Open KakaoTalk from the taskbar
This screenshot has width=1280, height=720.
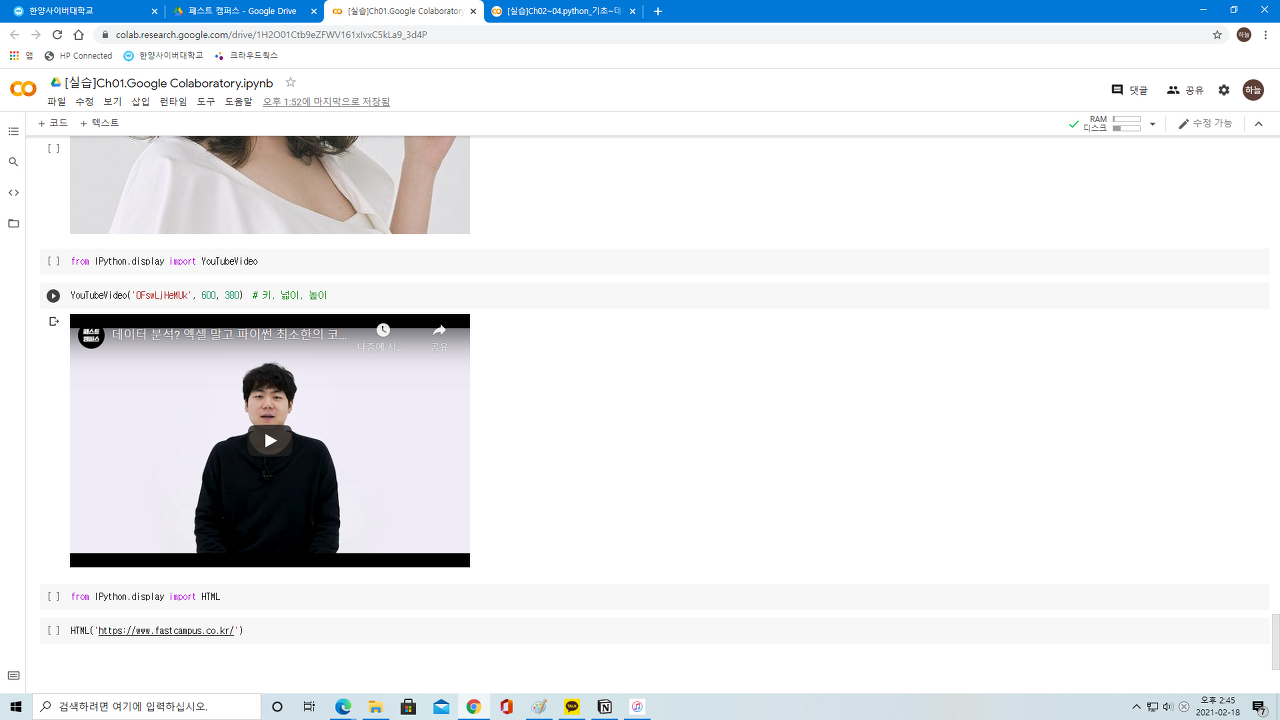click(x=572, y=707)
